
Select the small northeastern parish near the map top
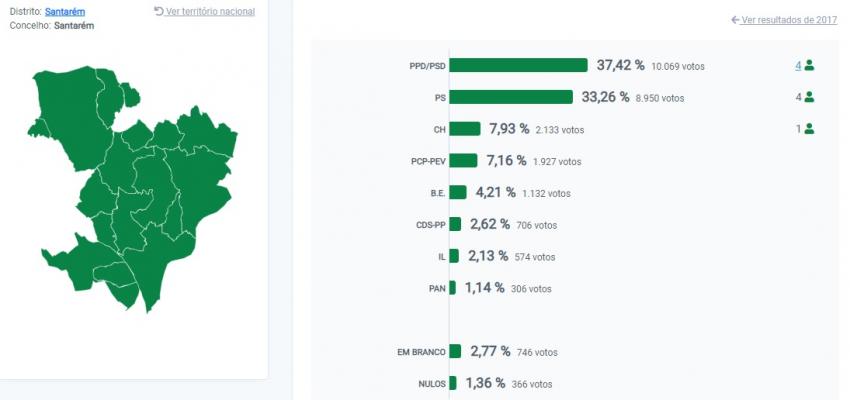coord(130,95)
